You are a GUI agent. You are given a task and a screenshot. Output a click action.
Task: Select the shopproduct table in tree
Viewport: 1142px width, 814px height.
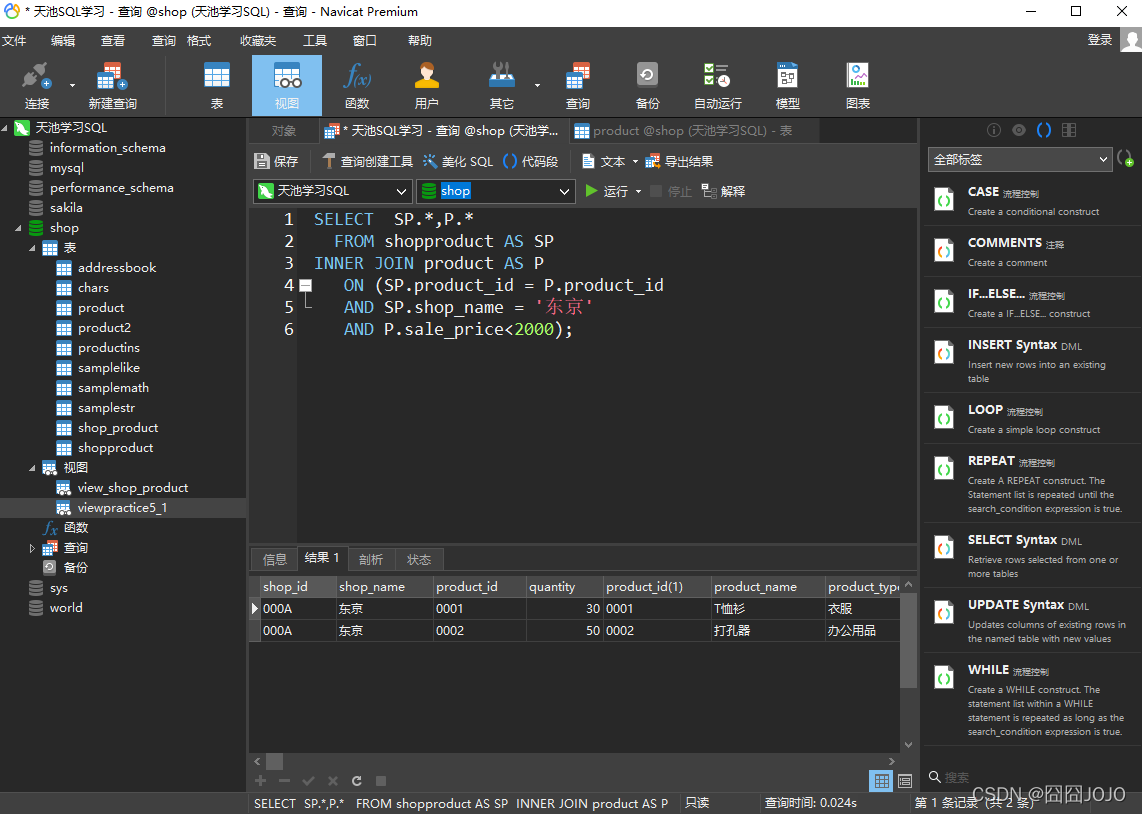click(x=115, y=448)
